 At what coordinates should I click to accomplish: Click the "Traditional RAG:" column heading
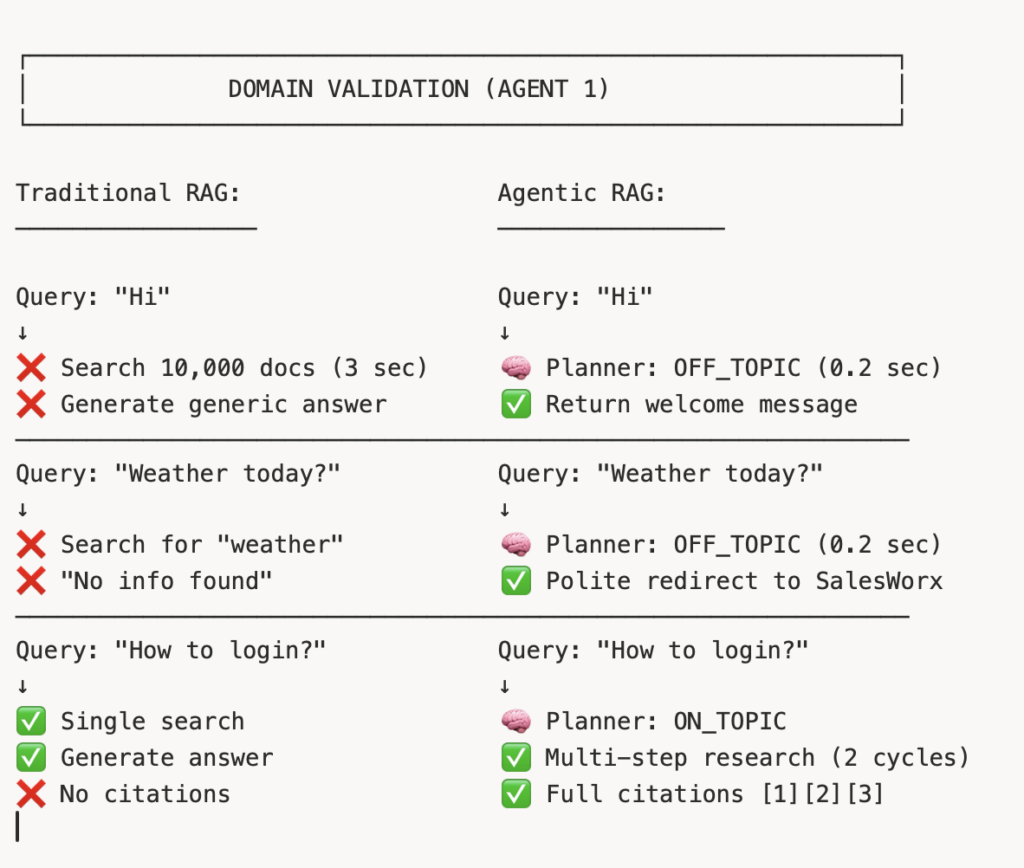(128, 192)
